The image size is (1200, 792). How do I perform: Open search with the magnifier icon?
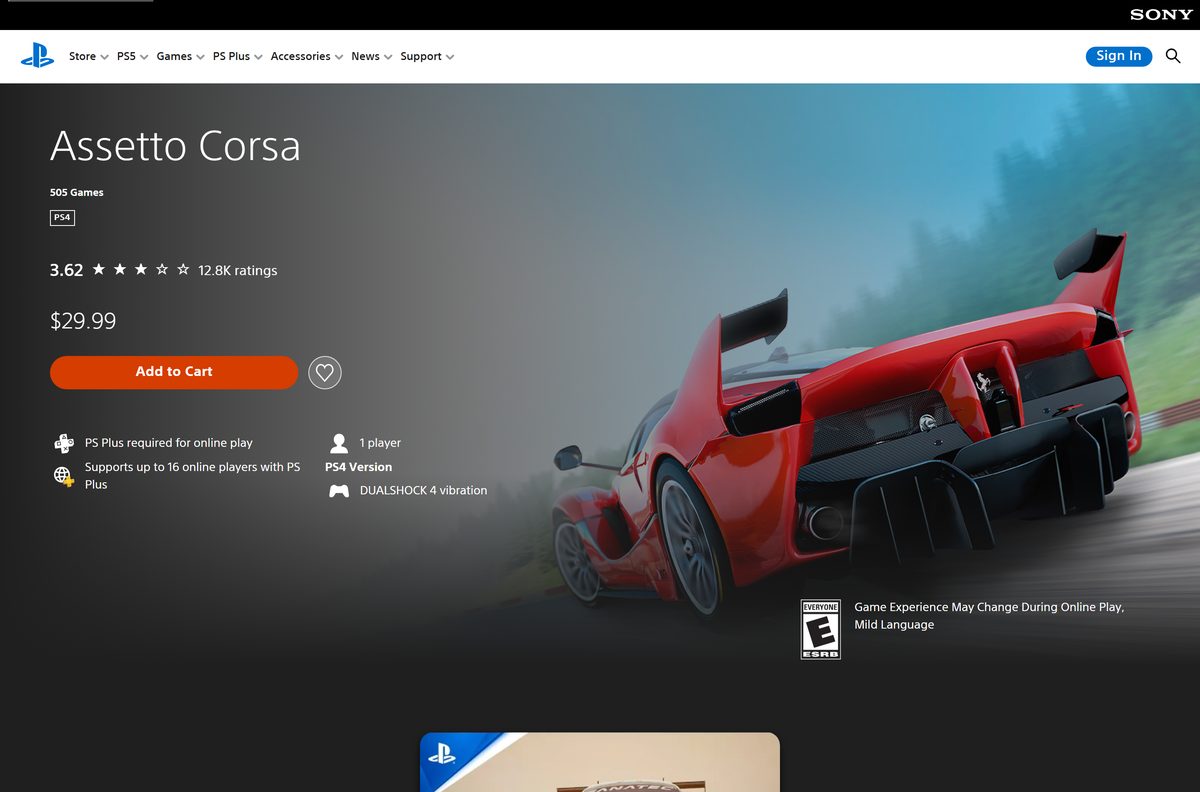coord(1173,56)
